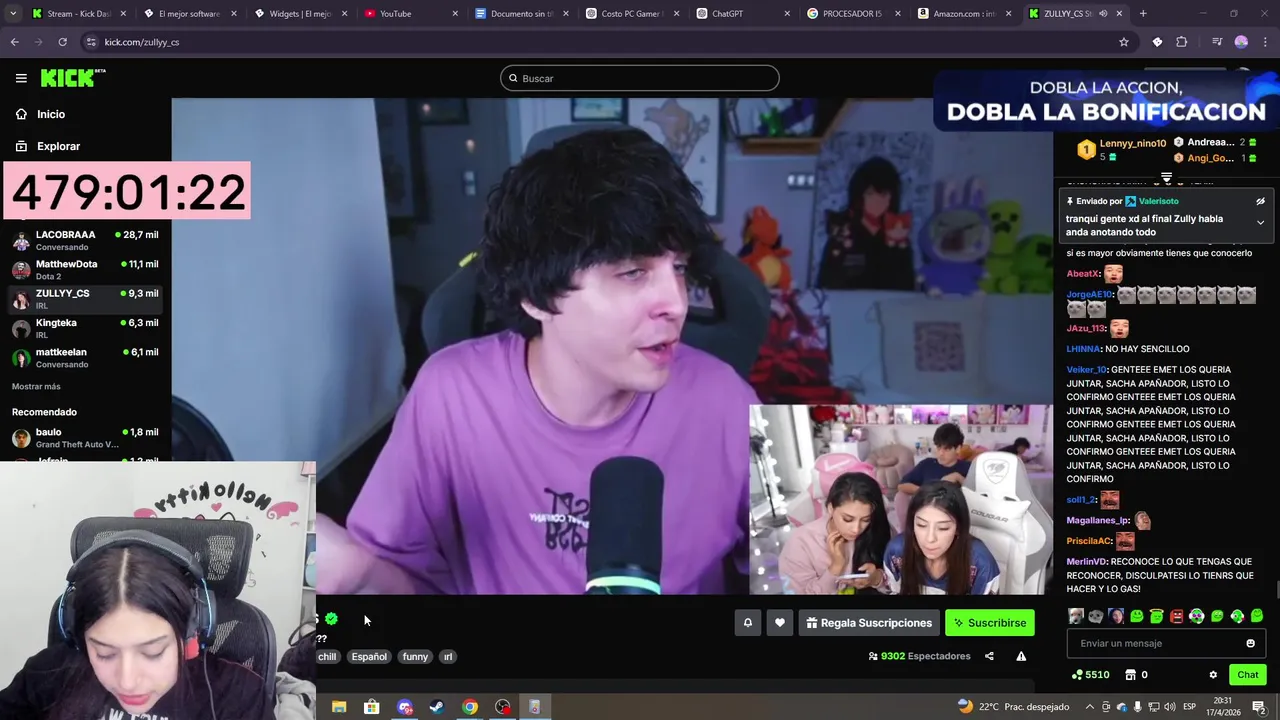The image size is (1280, 720).
Task: Open Chrome profile avatar
Action: (1241, 42)
